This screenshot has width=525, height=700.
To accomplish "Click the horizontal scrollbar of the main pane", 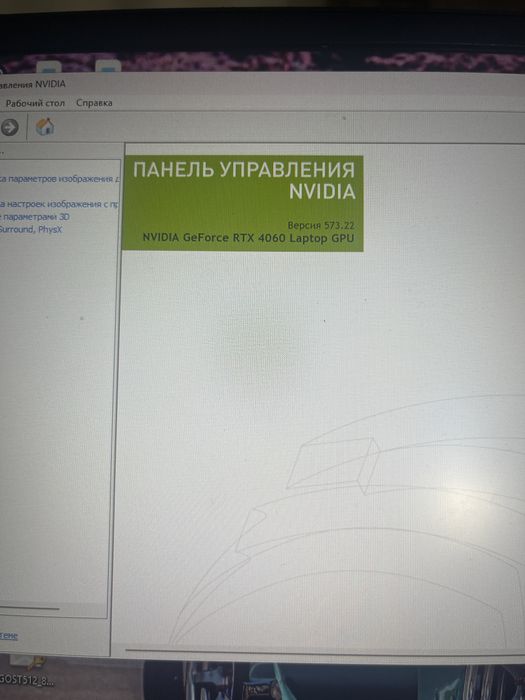I will click(x=325, y=651).
